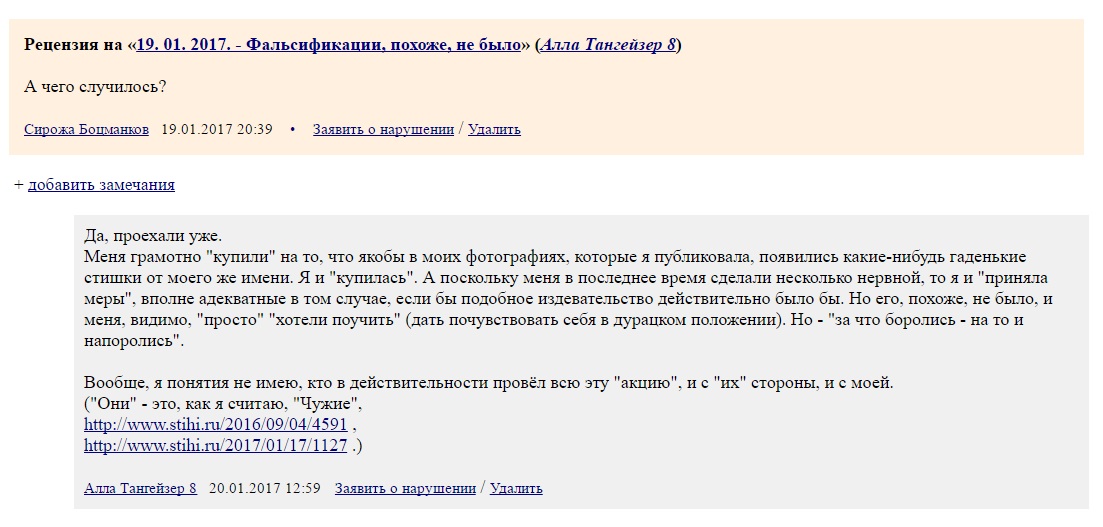This screenshot has width=1103, height=527.
Task: Delete the reply by Алла Тангейзер 8
Action: (516, 488)
